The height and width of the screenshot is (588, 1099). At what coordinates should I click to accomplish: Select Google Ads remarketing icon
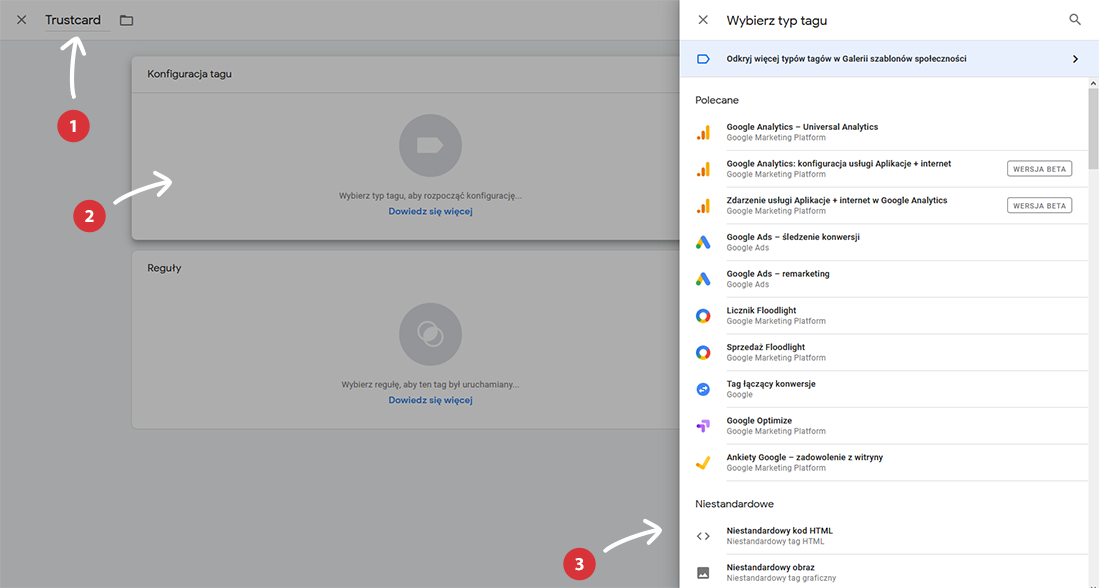(703, 279)
